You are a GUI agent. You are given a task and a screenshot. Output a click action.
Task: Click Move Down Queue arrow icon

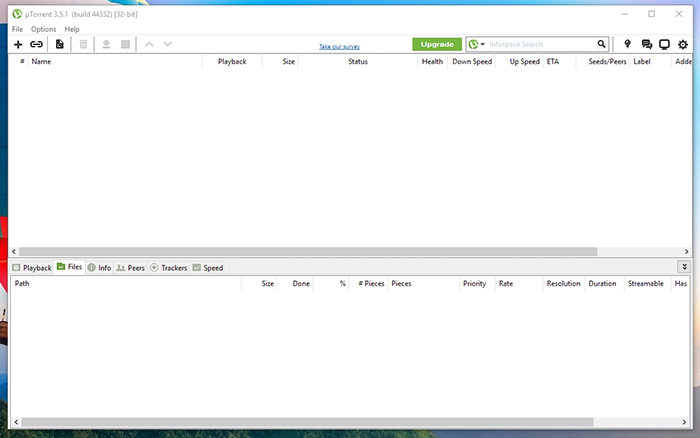(167, 44)
